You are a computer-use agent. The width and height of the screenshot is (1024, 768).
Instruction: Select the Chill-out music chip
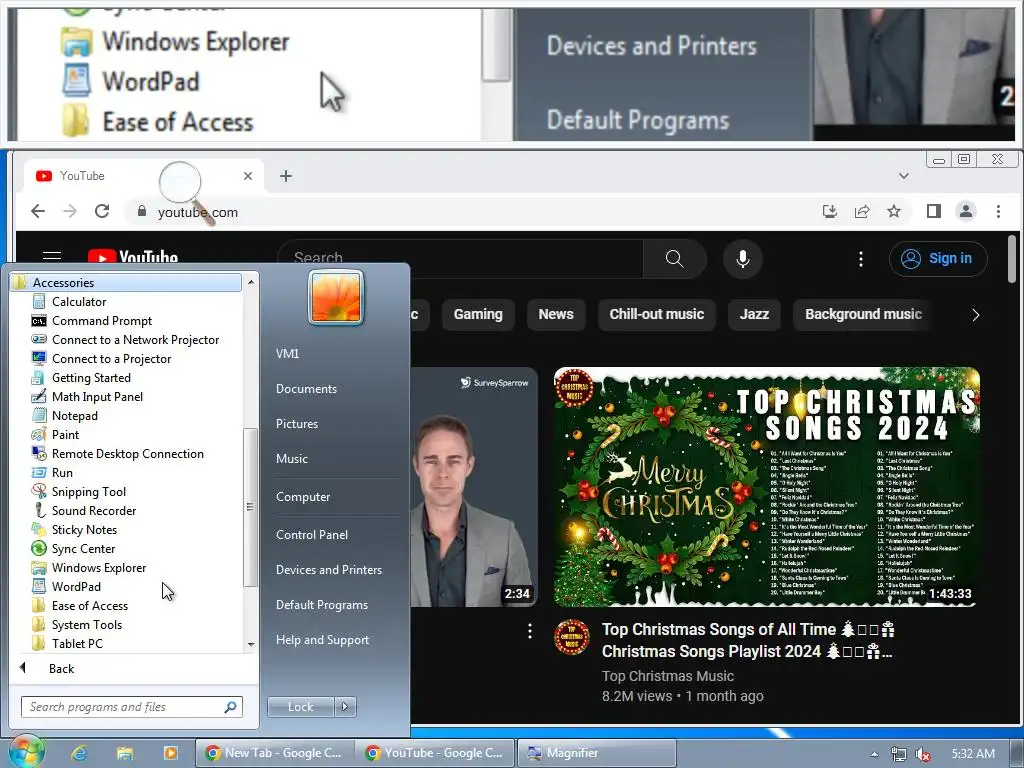coord(656,314)
